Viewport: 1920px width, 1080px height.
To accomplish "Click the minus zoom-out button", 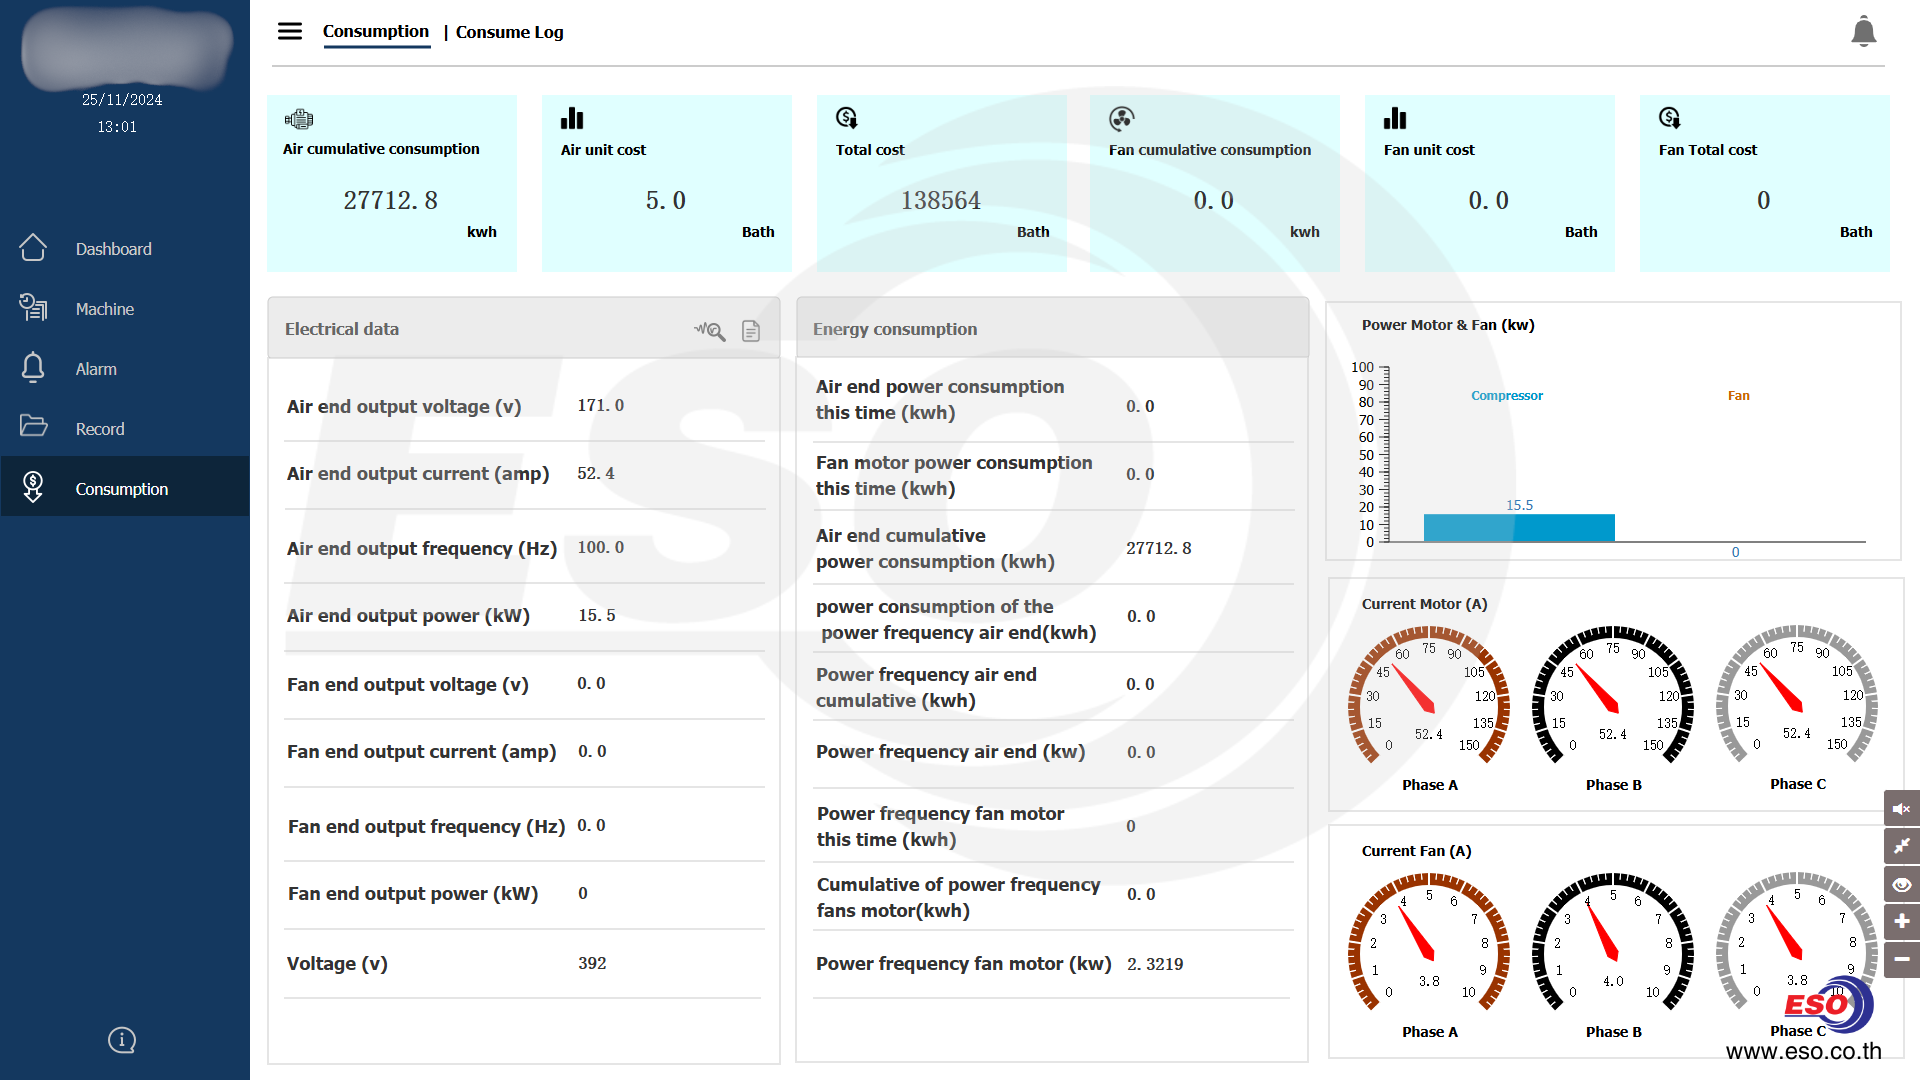I will 1901,959.
